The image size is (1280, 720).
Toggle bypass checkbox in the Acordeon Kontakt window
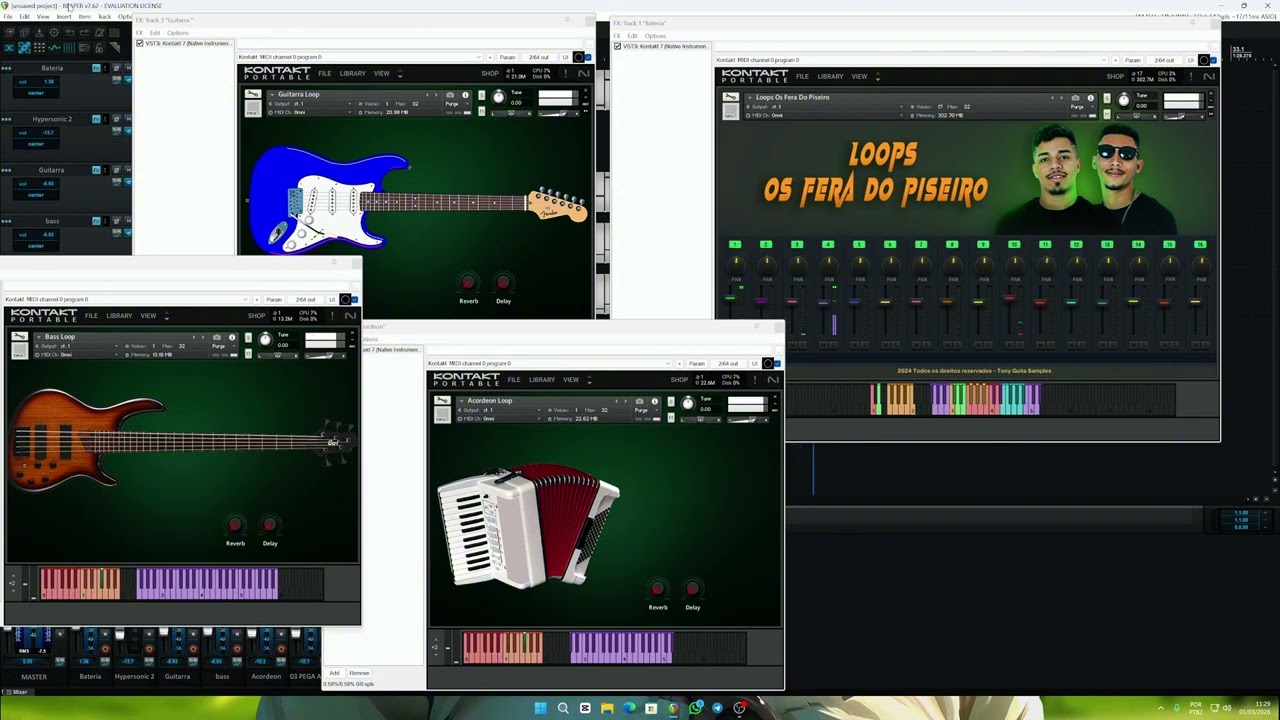coord(778,363)
